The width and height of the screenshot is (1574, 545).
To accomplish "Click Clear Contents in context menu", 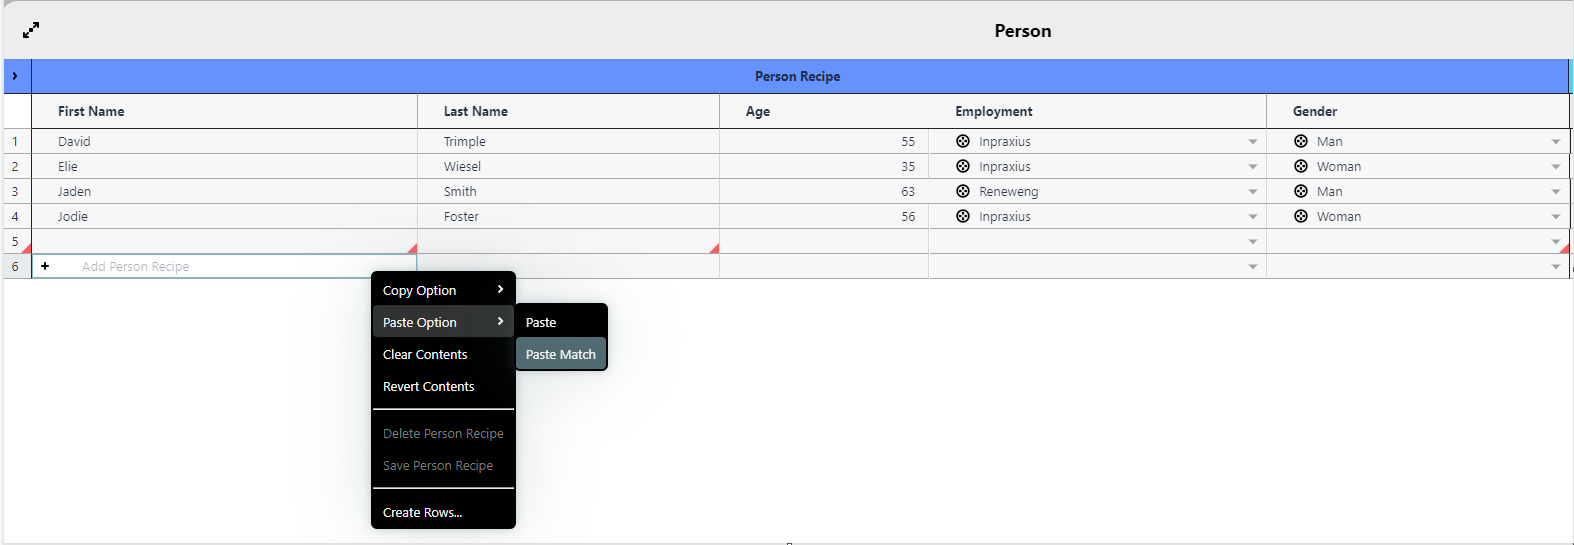I will click(x=425, y=354).
